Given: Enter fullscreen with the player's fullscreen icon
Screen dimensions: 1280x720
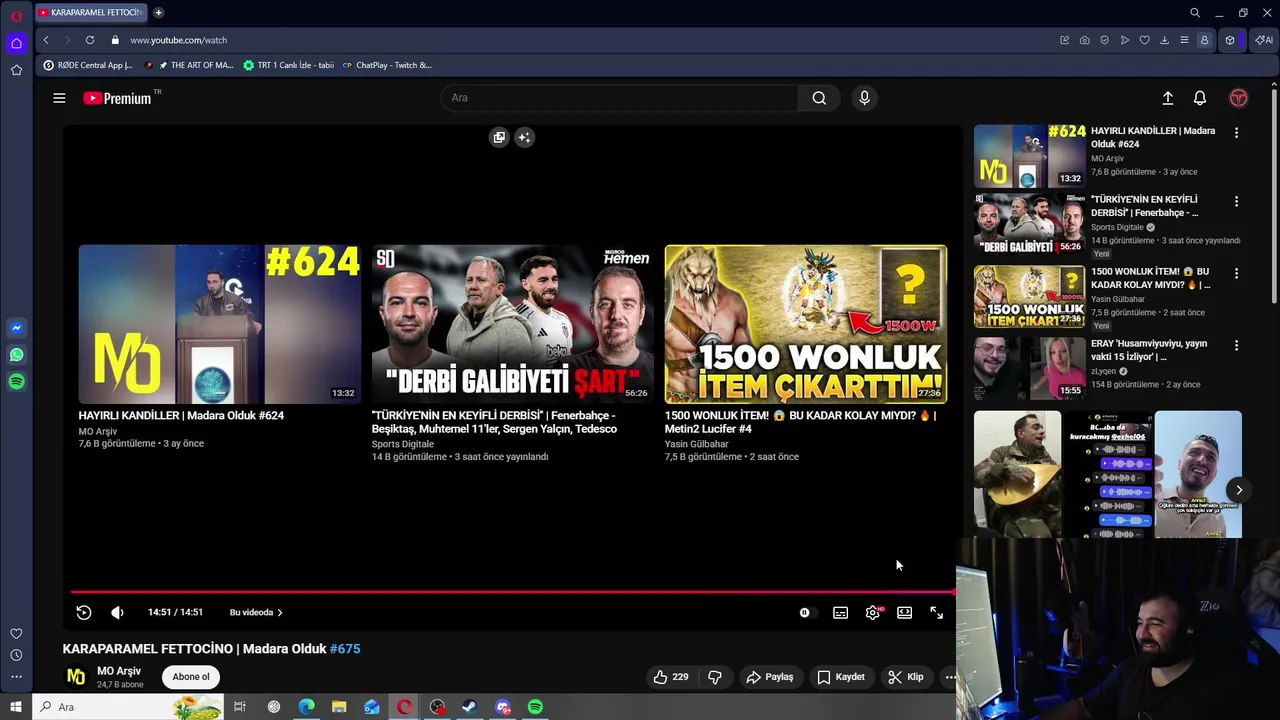Looking at the screenshot, I should point(936,612).
